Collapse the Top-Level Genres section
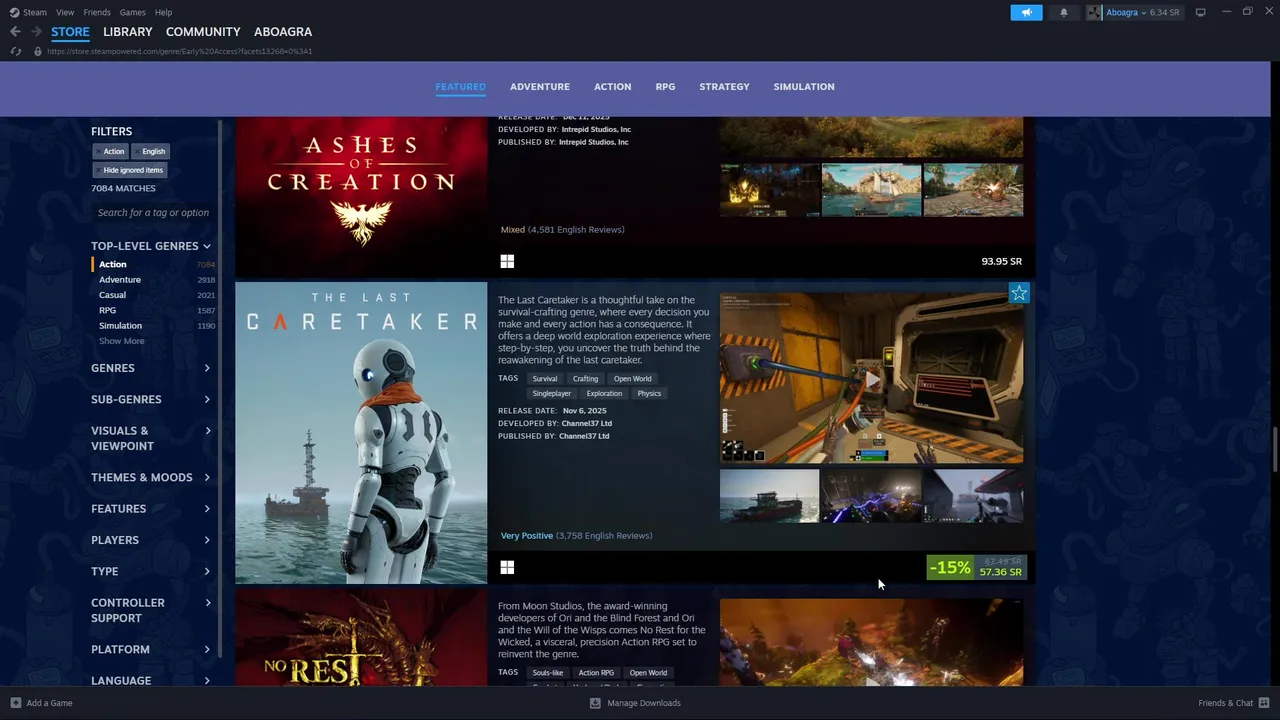1280x720 pixels. (x=151, y=246)
